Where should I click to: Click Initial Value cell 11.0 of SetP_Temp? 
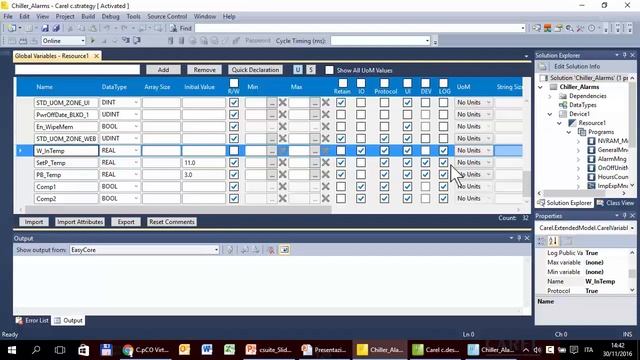pos(204,162)
